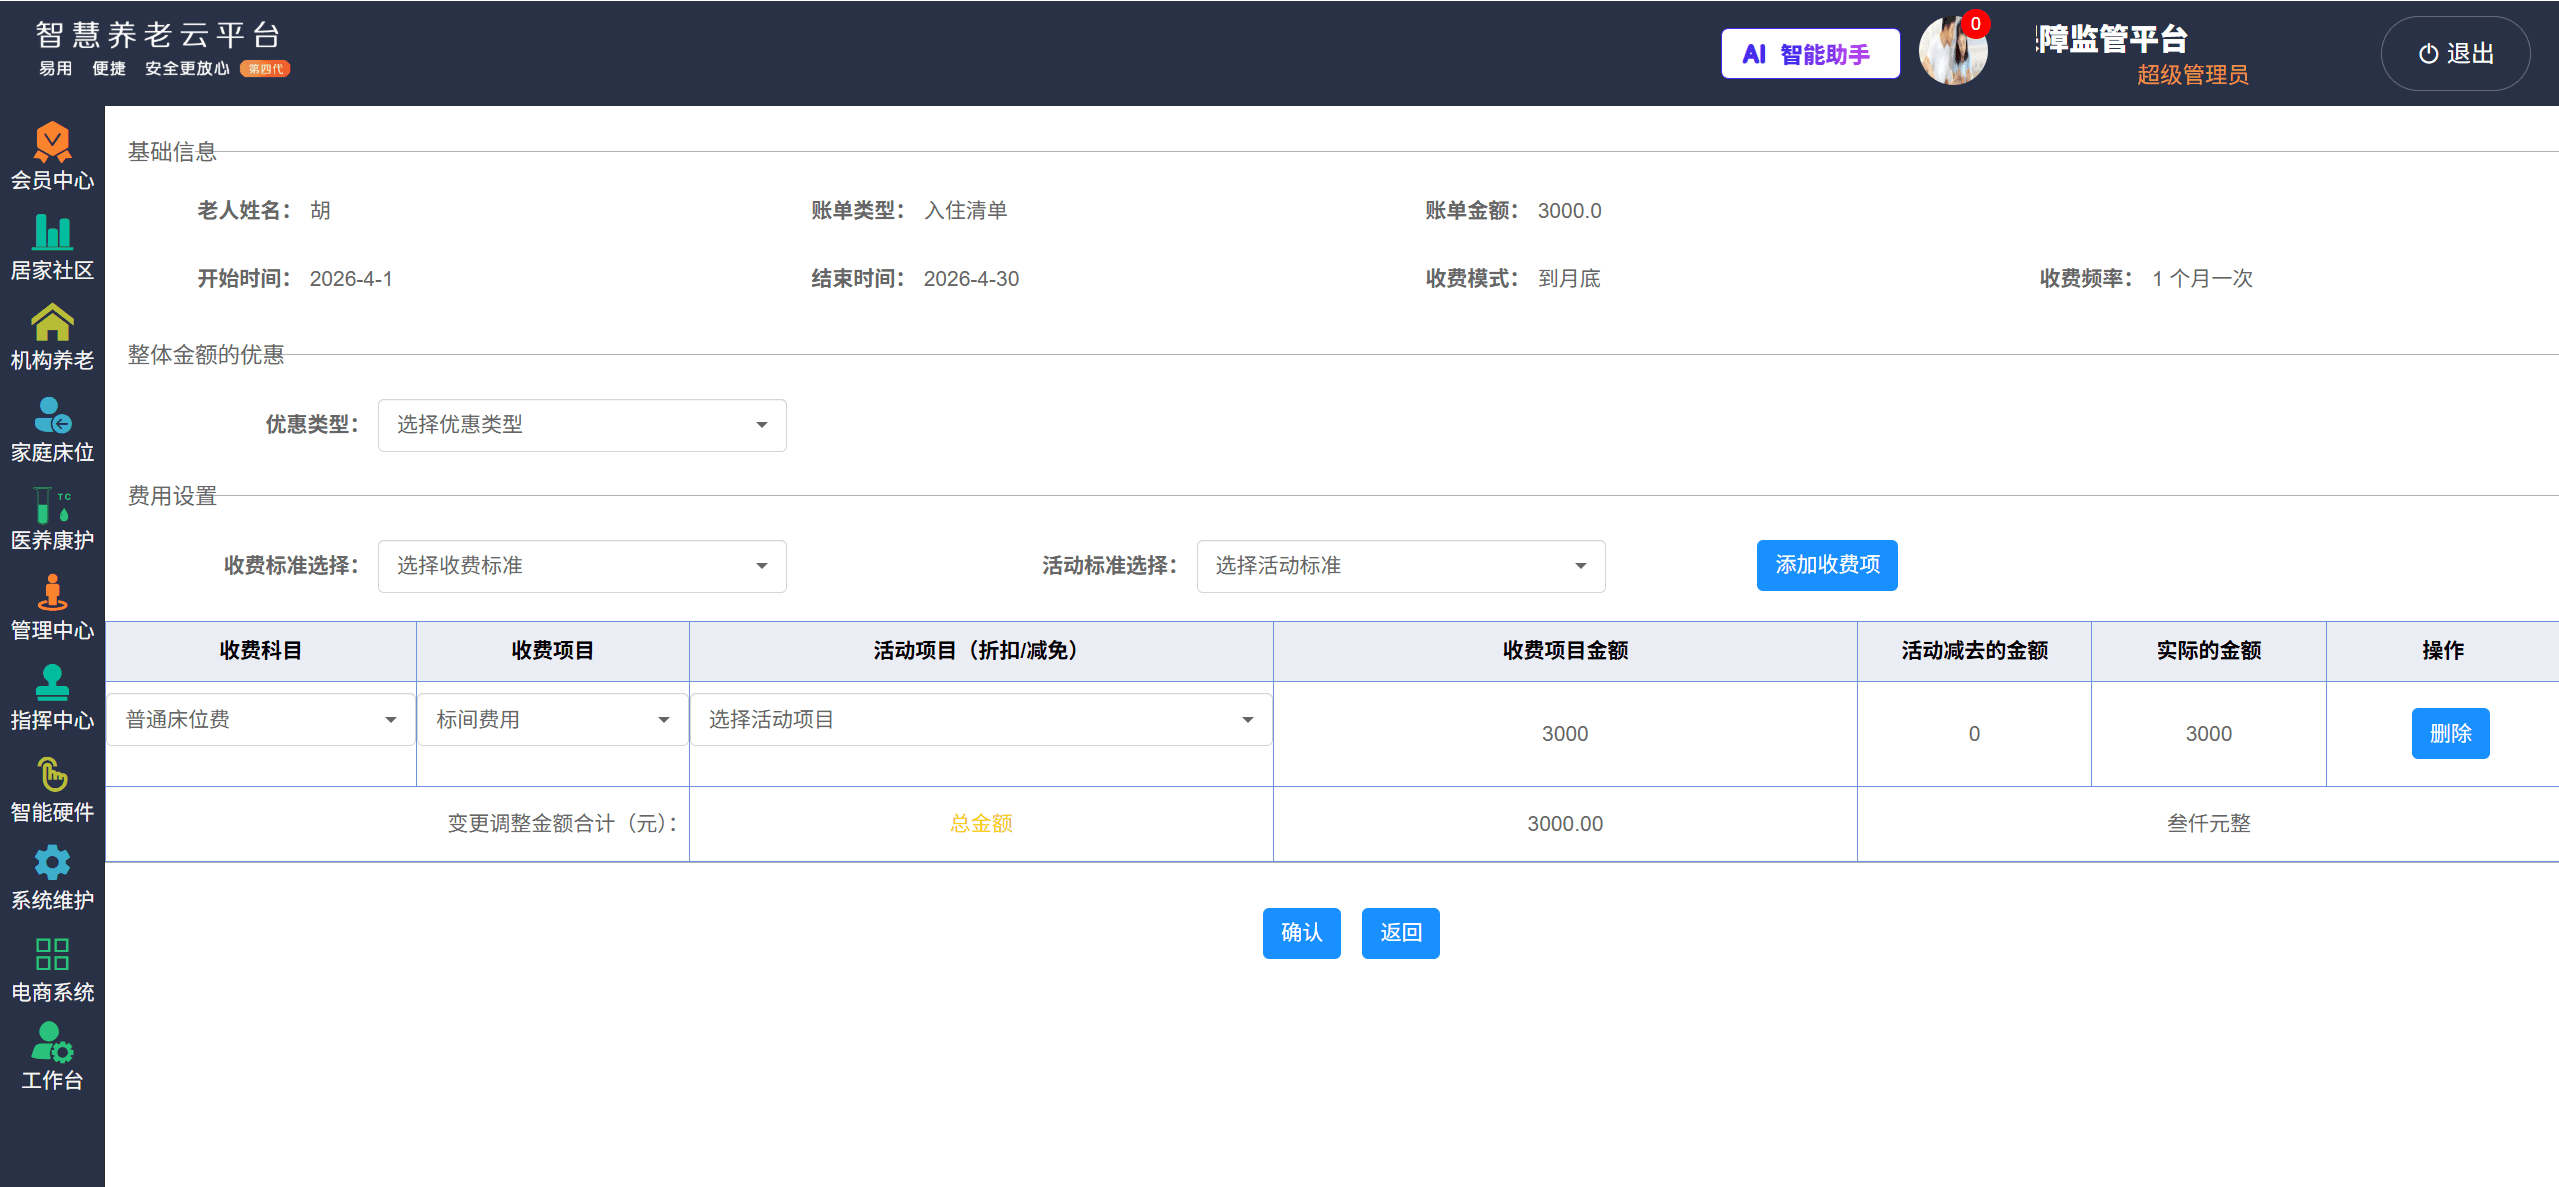
Task: Click the 收费模式 value 到月底
Action: (x=1569, y=279)
